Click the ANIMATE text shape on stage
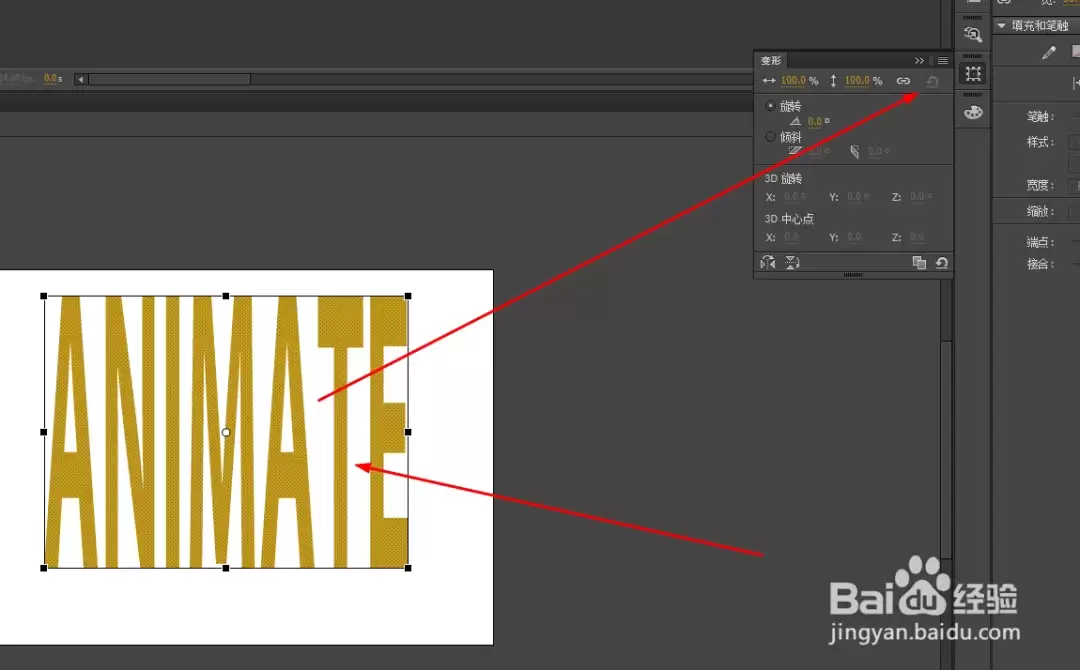Image resolution: width=1080 pixels, height=670 pixels. pyautogui.click(x=226, y=432)
